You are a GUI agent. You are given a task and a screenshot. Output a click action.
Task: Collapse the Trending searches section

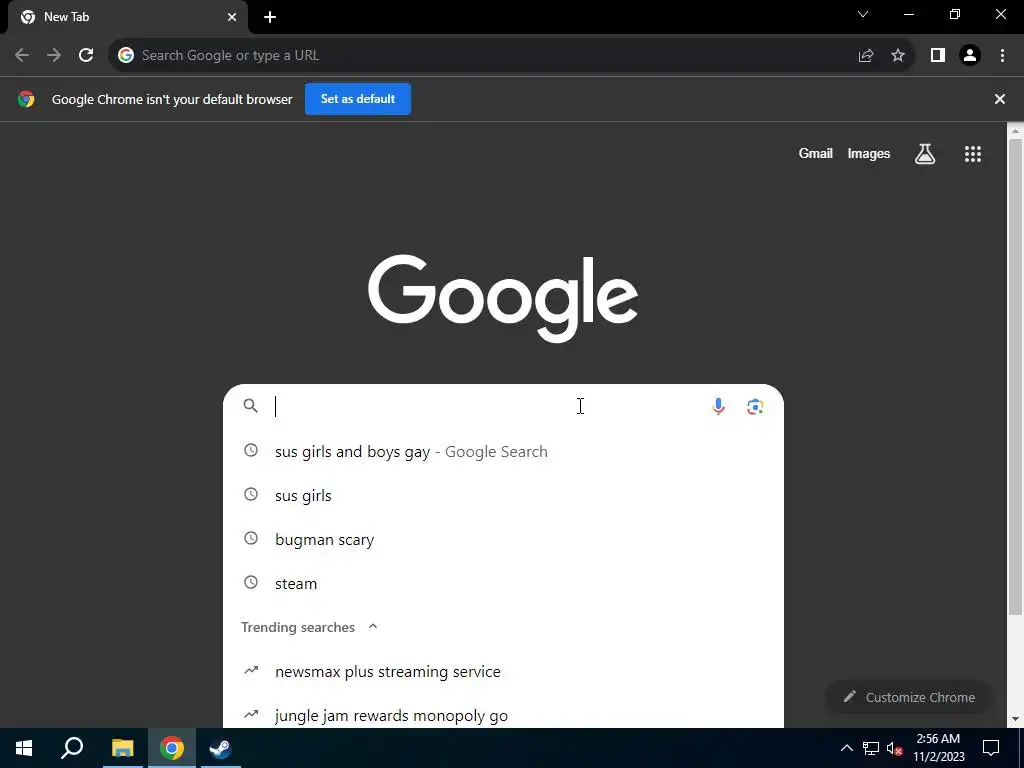(373, 627)
